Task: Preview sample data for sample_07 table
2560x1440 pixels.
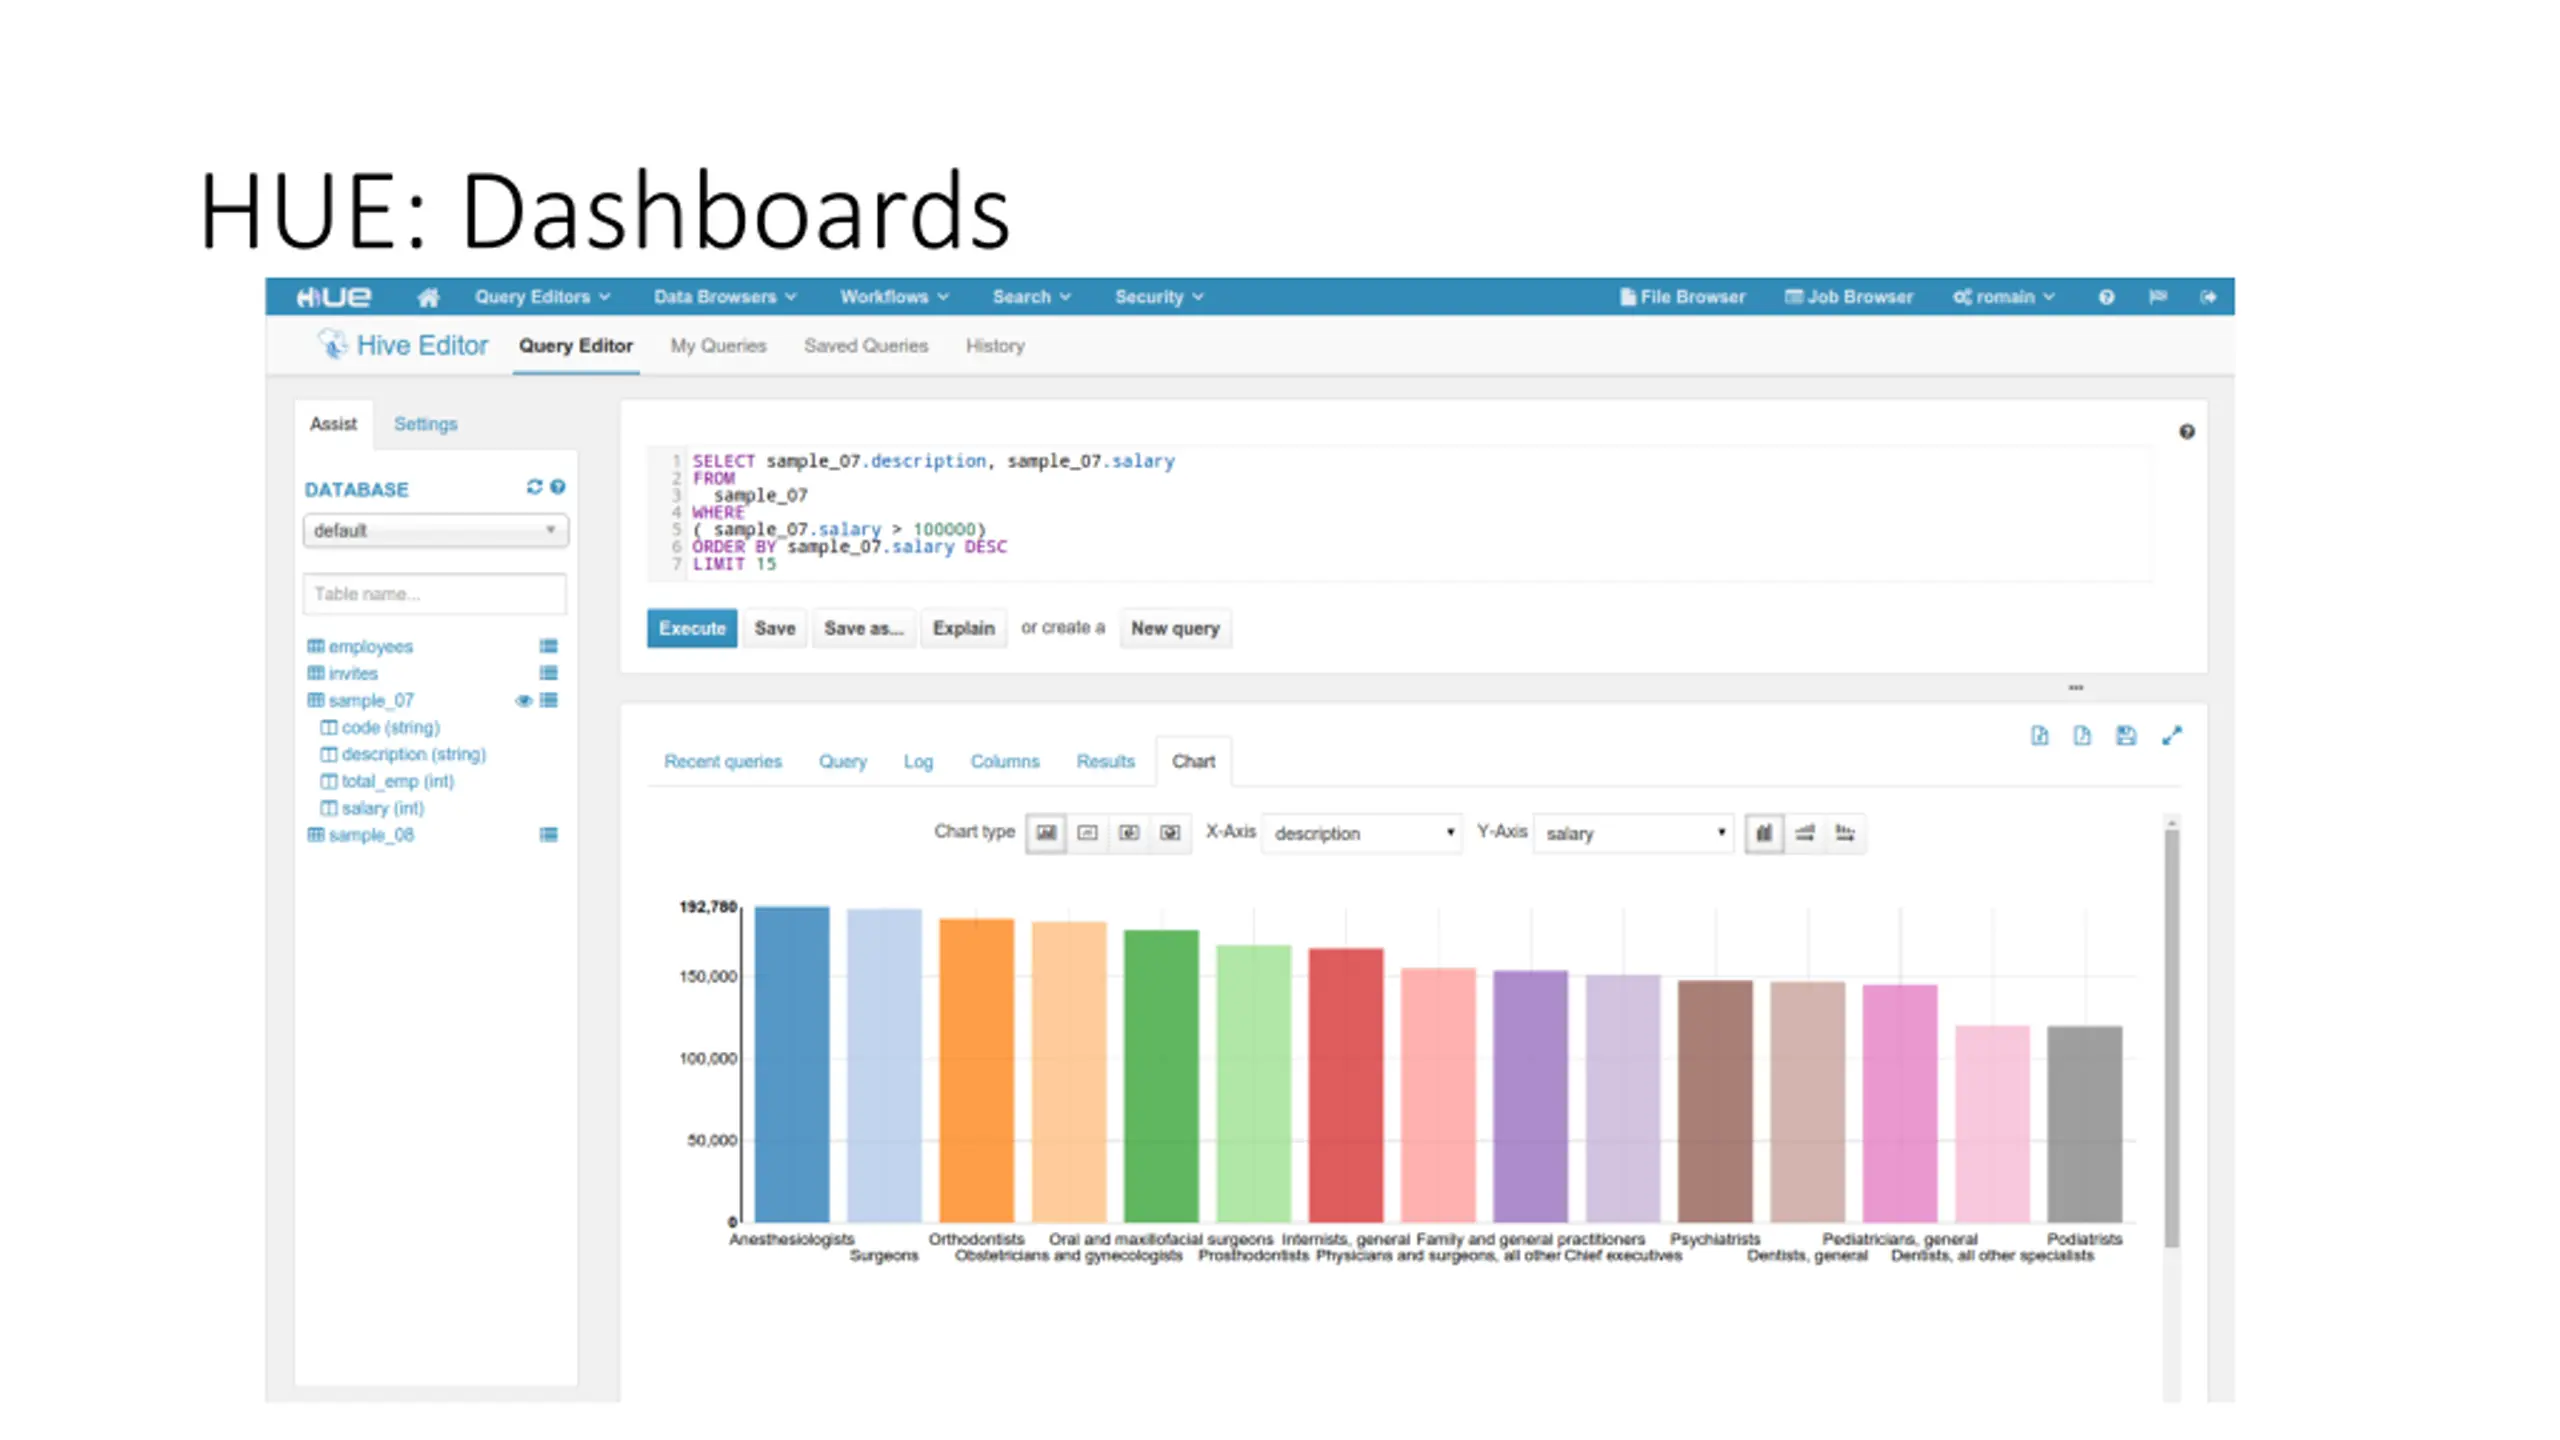Action: tap(548, 700)
